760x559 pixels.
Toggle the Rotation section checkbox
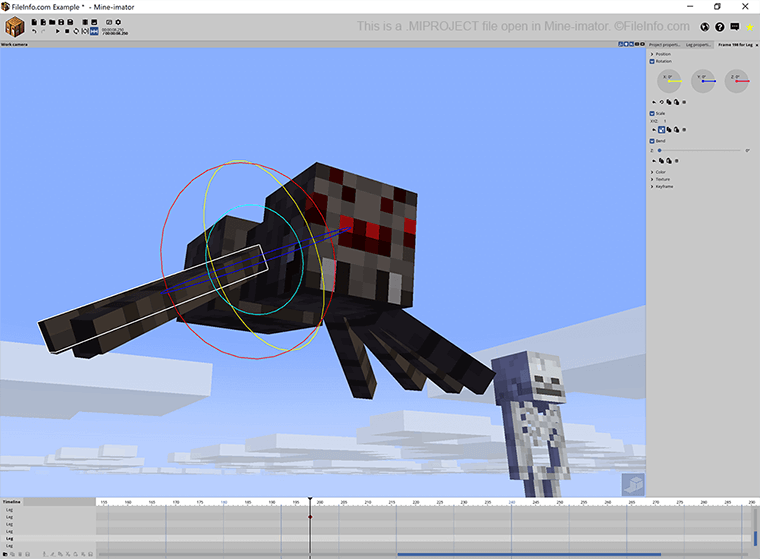pyautogui.click(x=653, y=62)
